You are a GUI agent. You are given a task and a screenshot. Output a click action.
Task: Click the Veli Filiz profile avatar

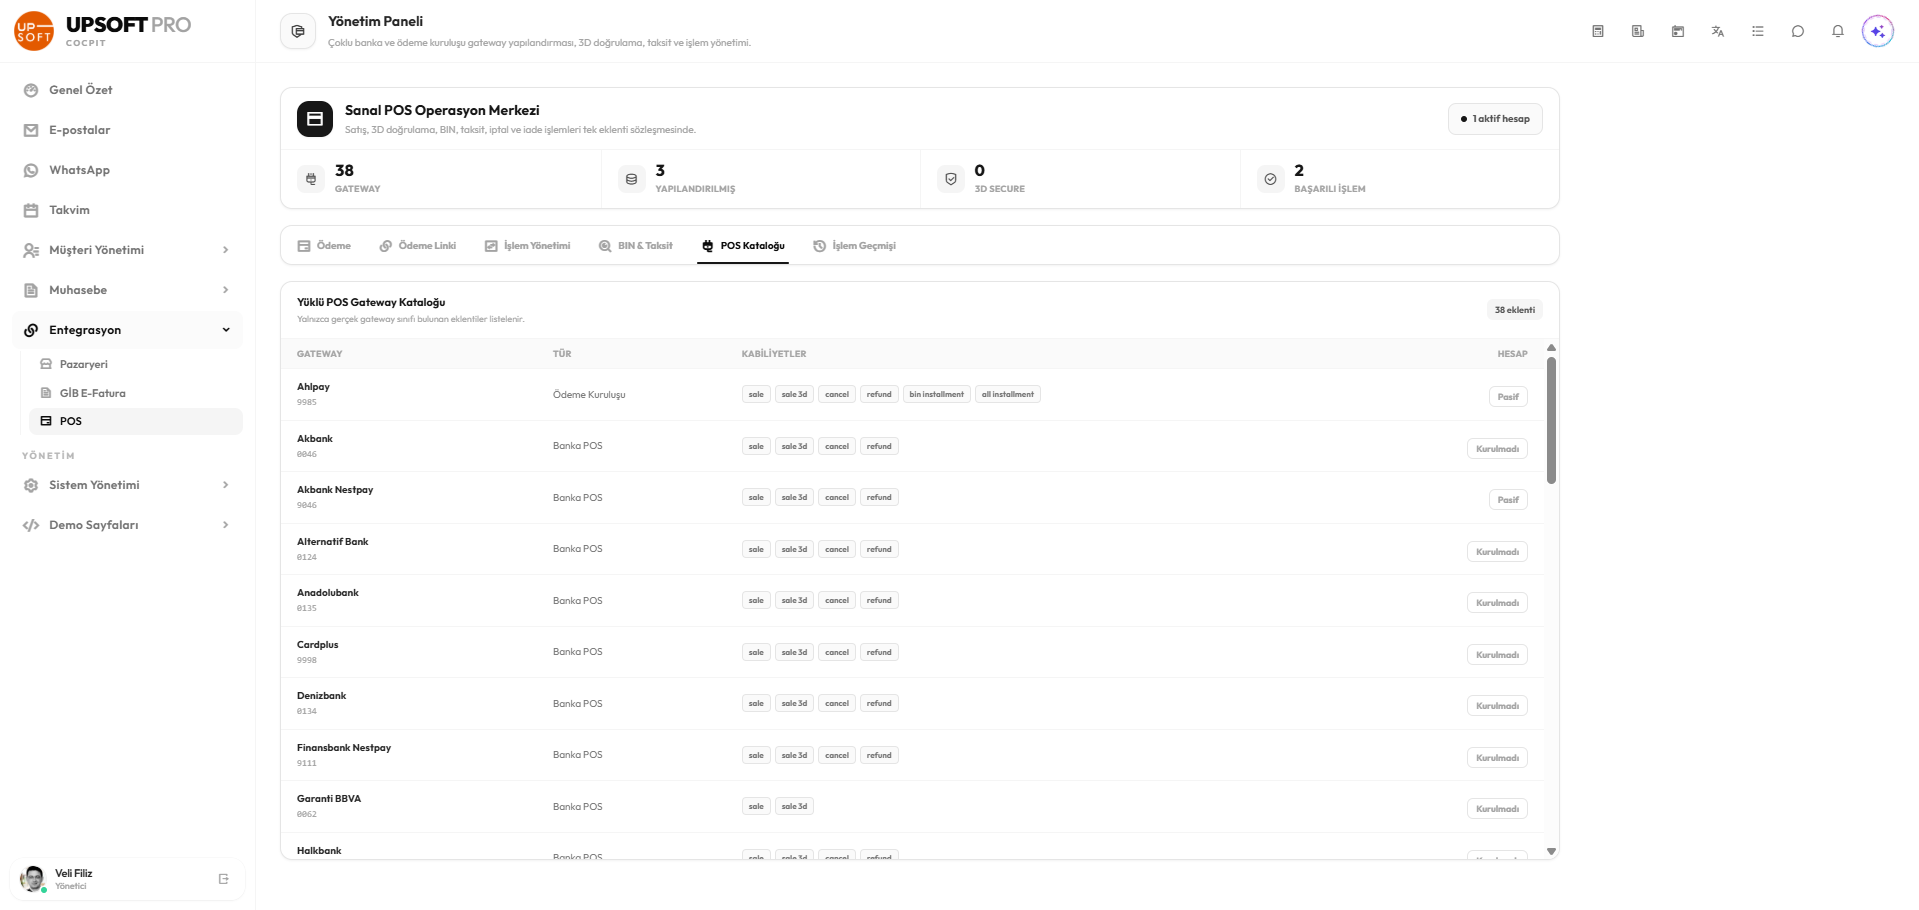tap(33, 879)
